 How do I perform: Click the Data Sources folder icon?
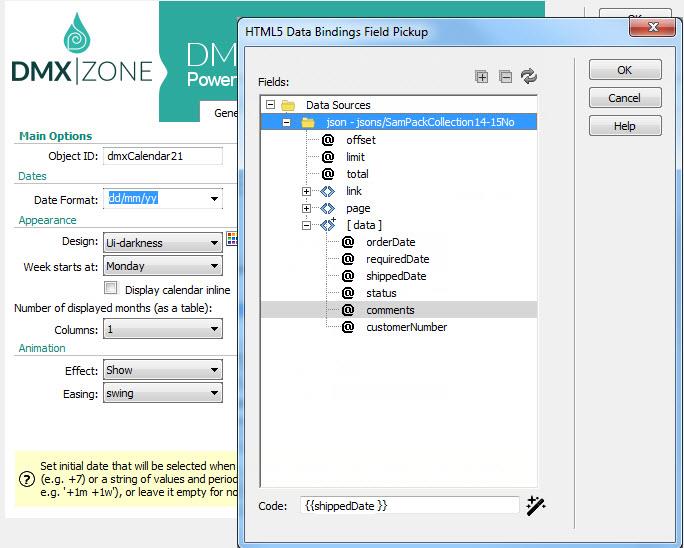point(288,105)
